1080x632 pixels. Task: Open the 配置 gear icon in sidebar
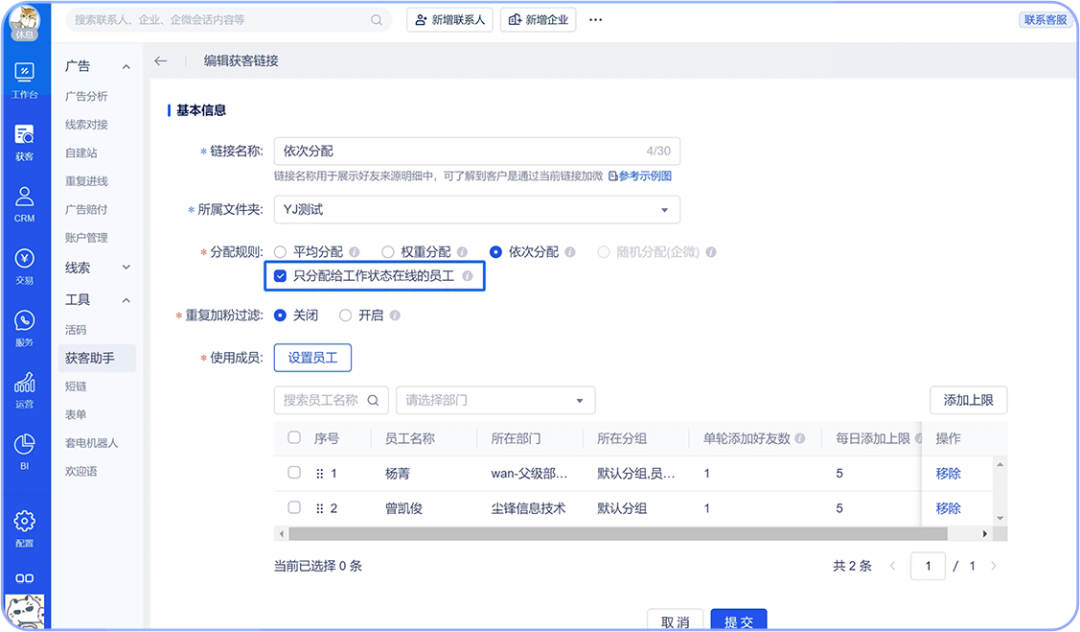24,529
